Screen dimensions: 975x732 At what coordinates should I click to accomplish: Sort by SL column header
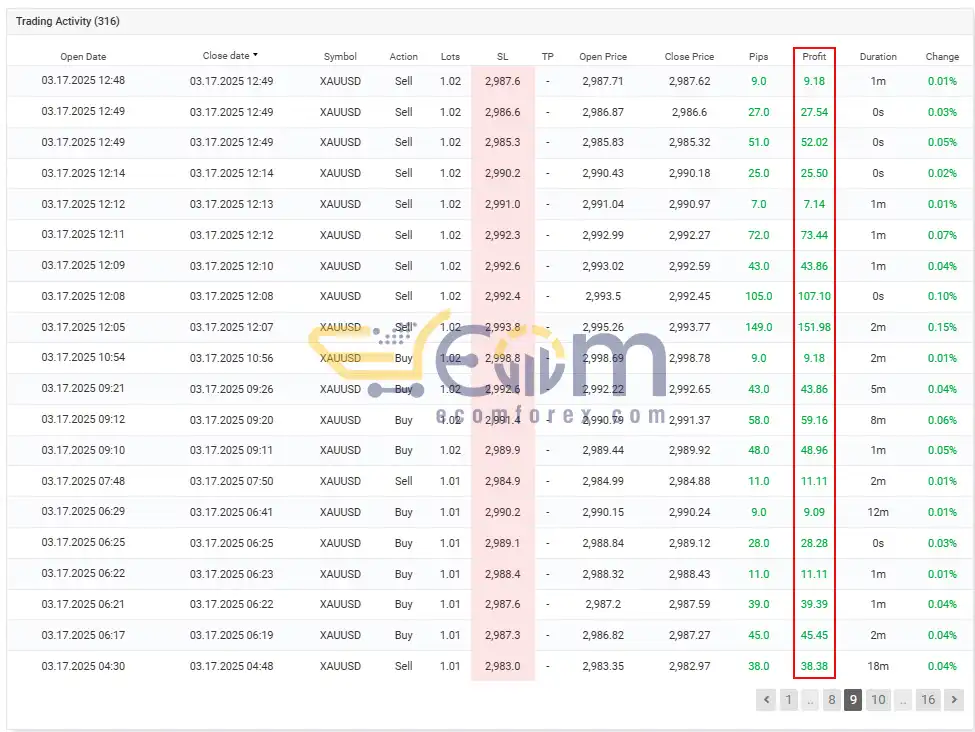[502, 57]
